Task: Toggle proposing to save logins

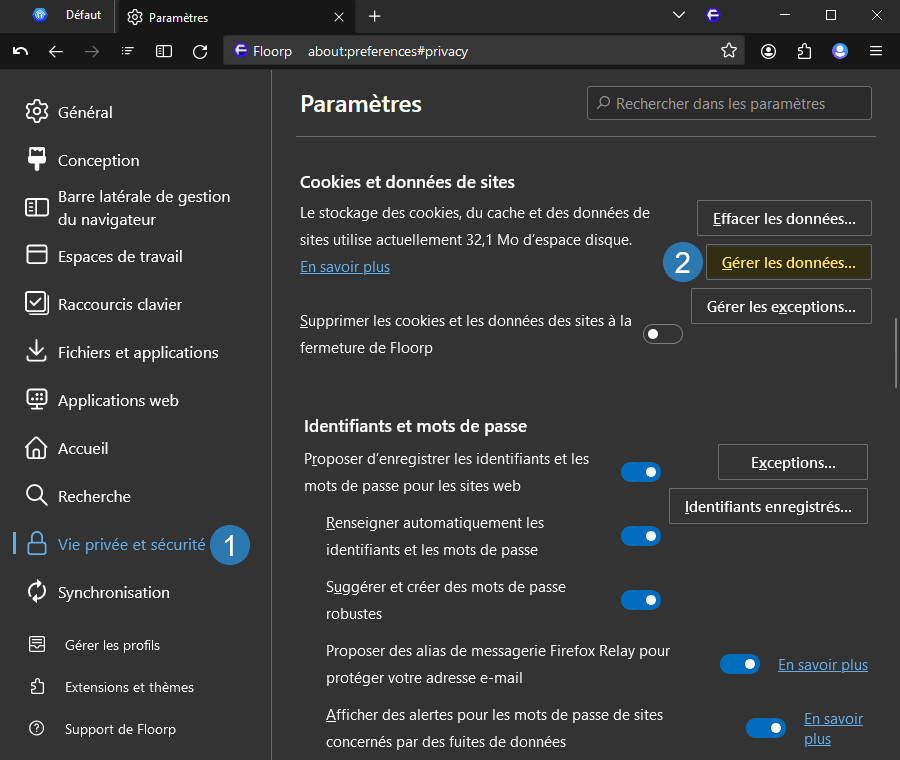Action: click(x=641, y=472)
